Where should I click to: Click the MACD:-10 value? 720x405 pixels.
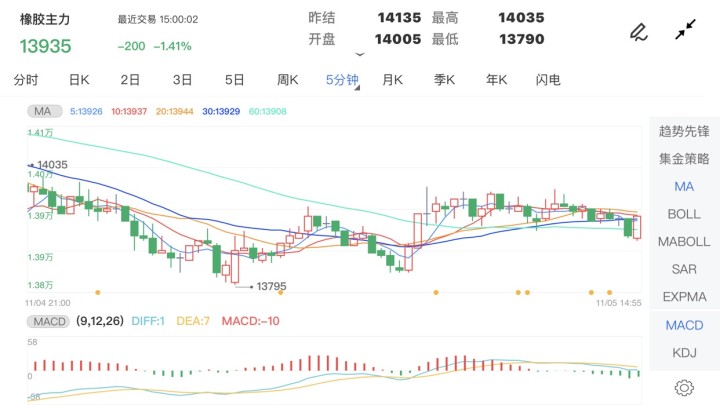click(250, 321)
